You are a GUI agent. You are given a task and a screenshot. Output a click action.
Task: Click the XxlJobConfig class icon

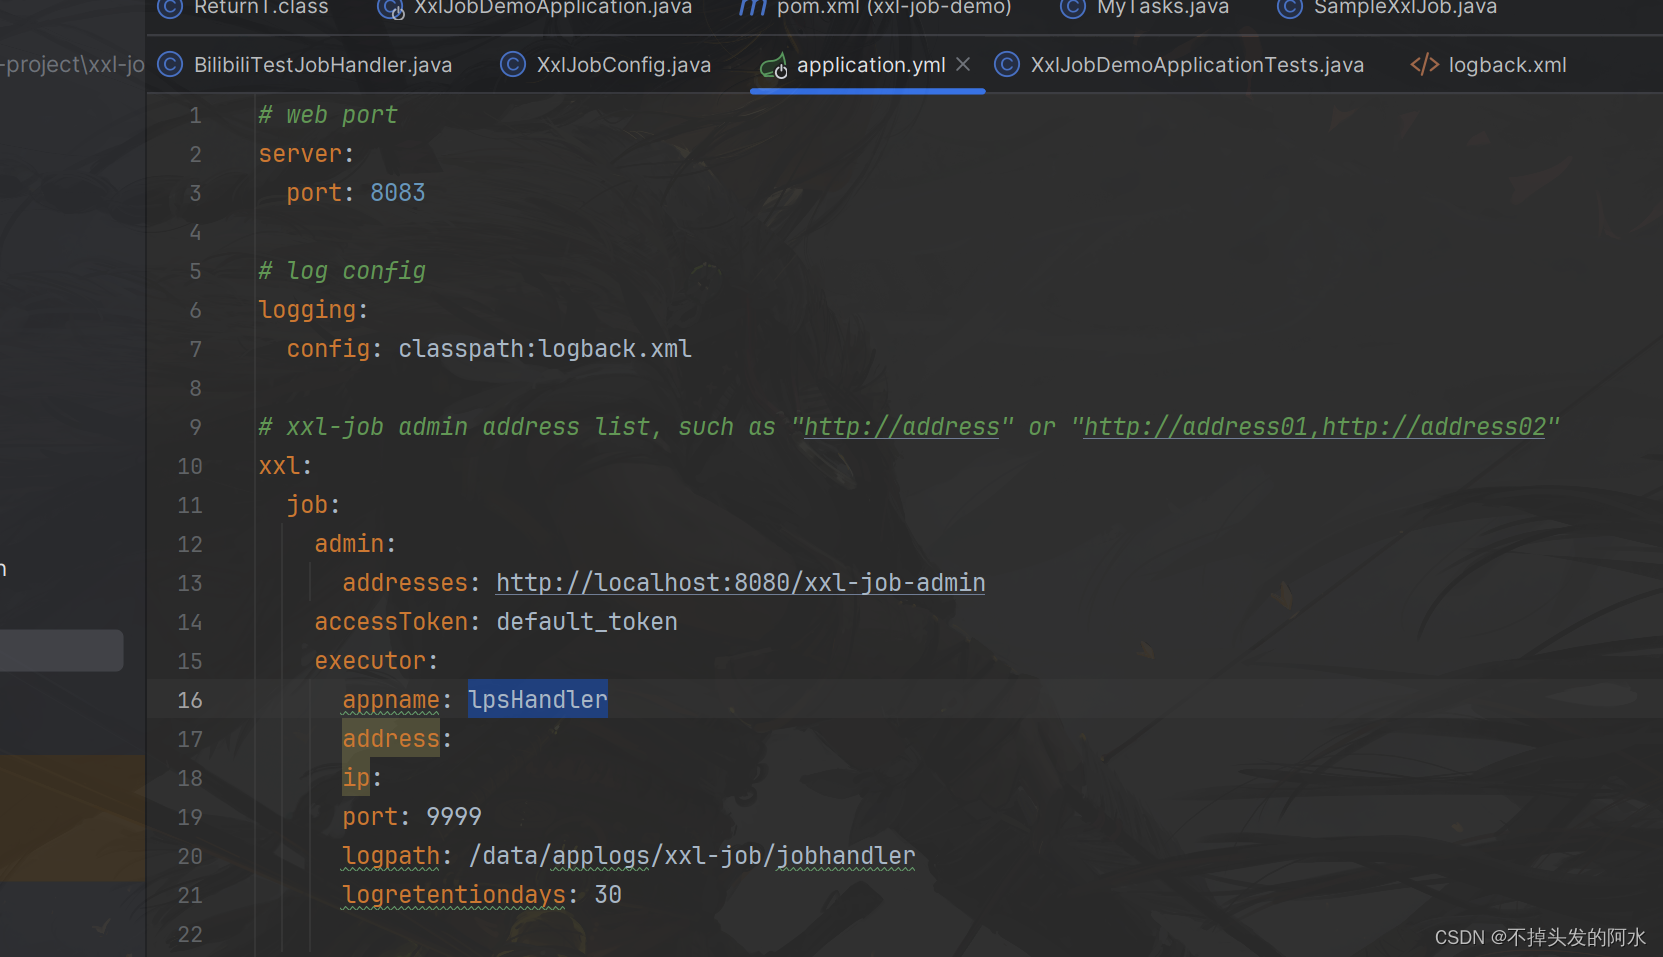513,65
